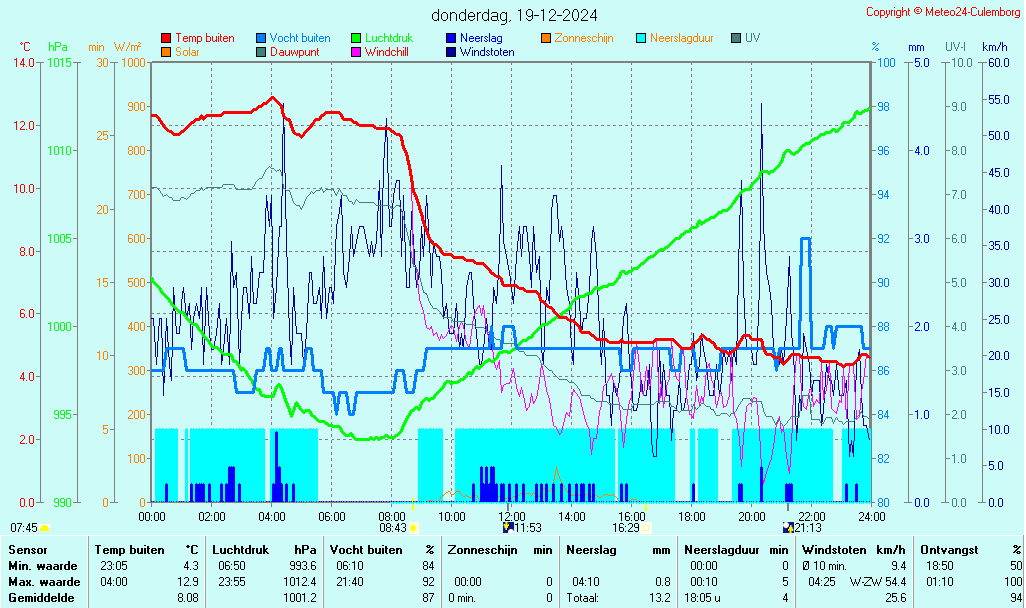Click the Dauwpunt legend label
This screenshot has height=608, width=1026.
tap(294, 52)
